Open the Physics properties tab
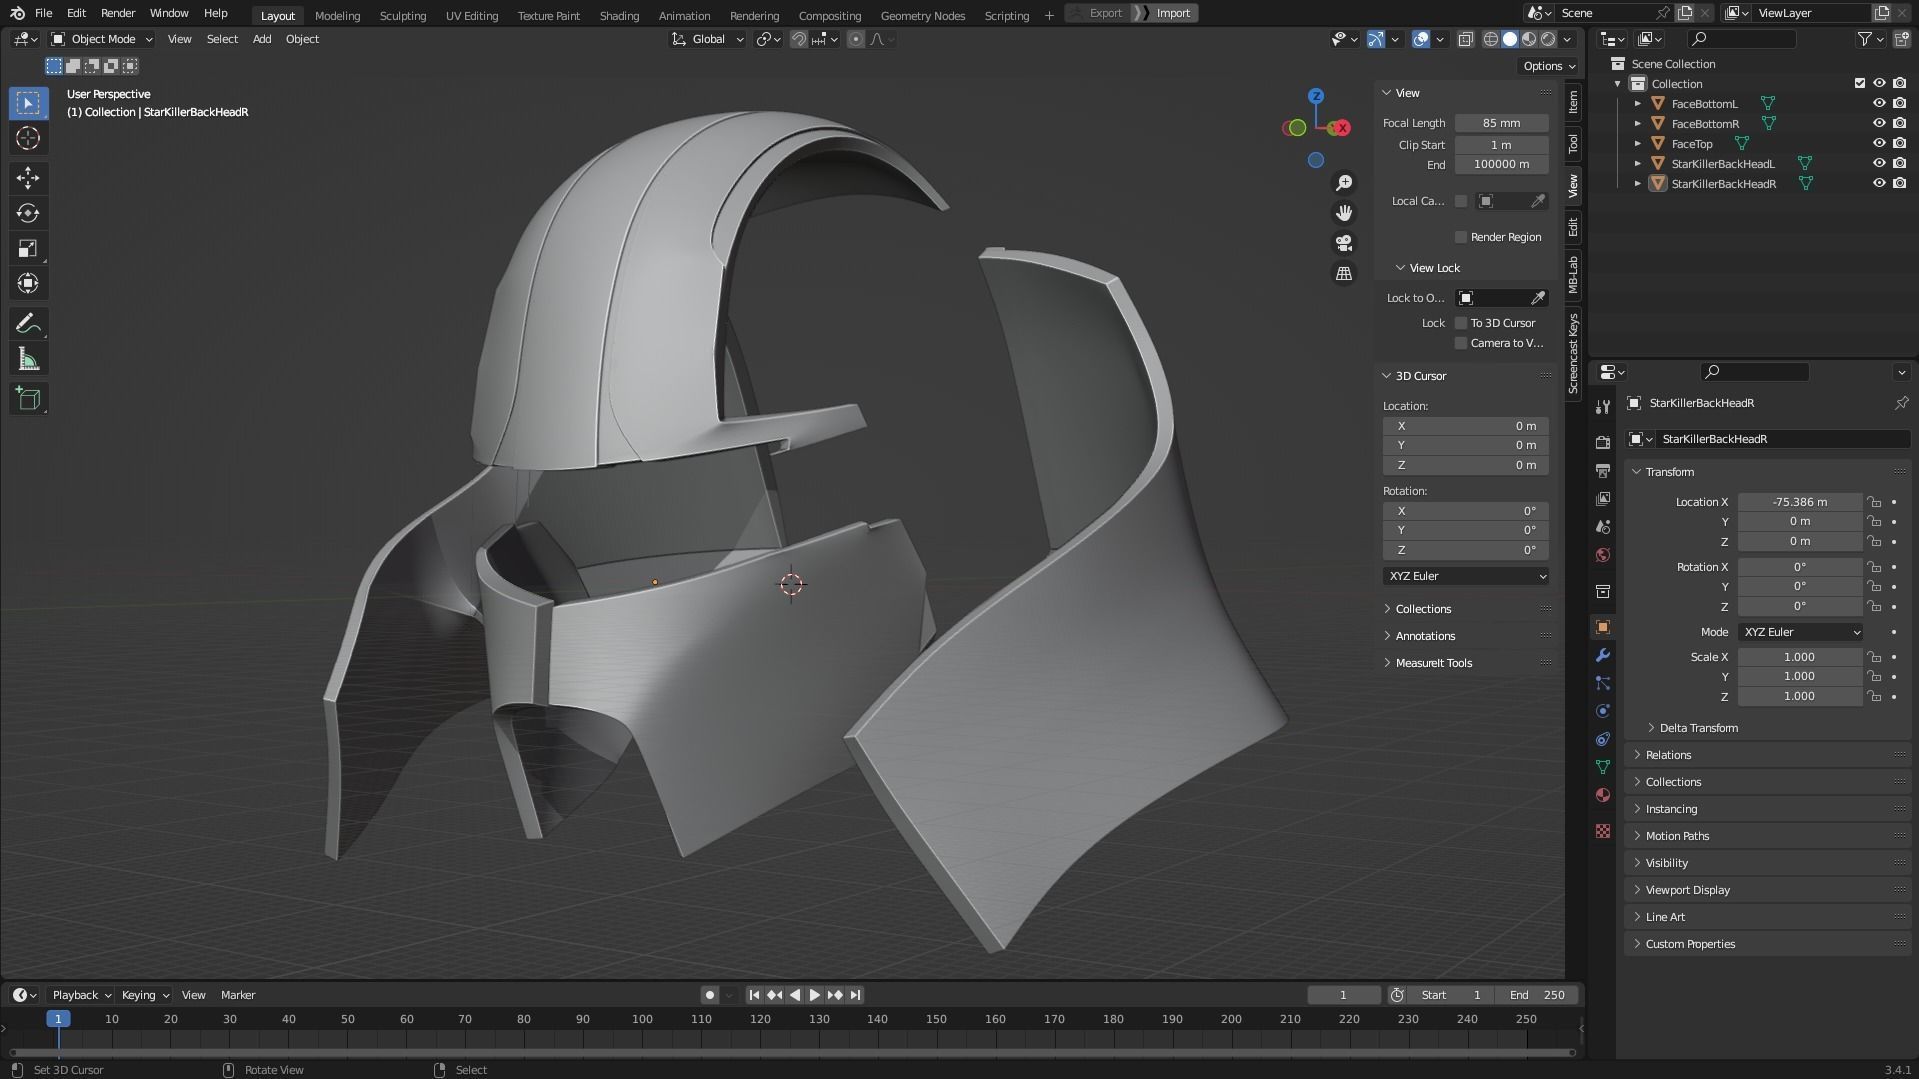Screen dimensions: 1919x1079 (1603, 711)
